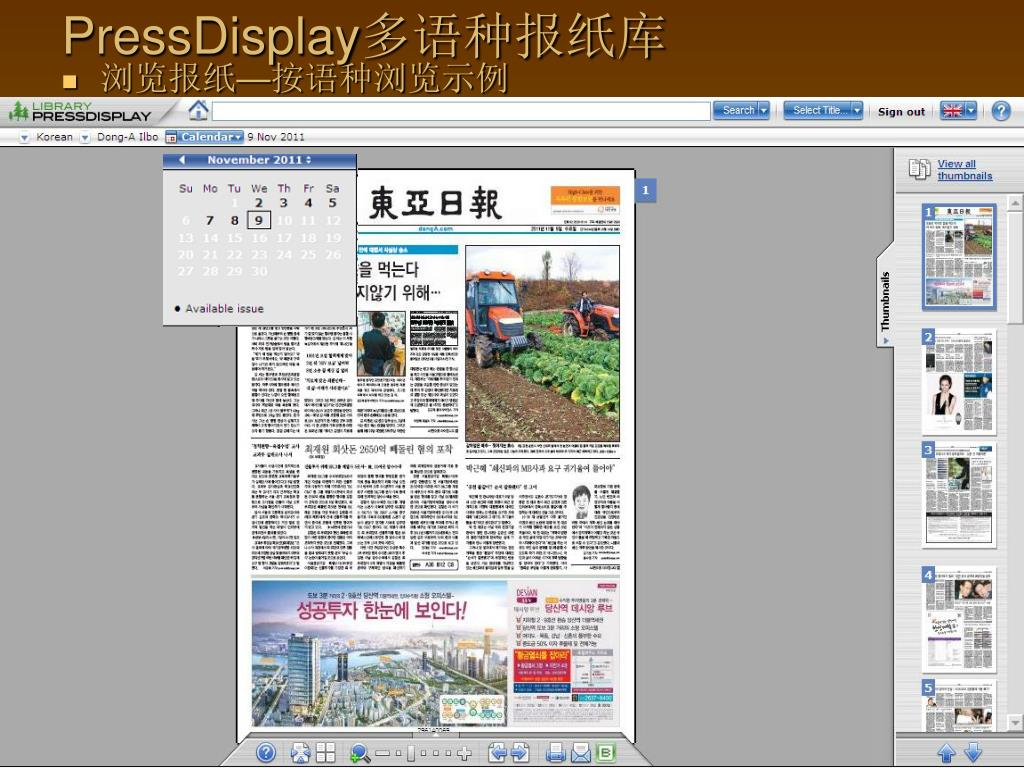Viewport: 1024px width, 768px height.
Task: Click the zoom slider handle
Action: (x=411, y=754)
